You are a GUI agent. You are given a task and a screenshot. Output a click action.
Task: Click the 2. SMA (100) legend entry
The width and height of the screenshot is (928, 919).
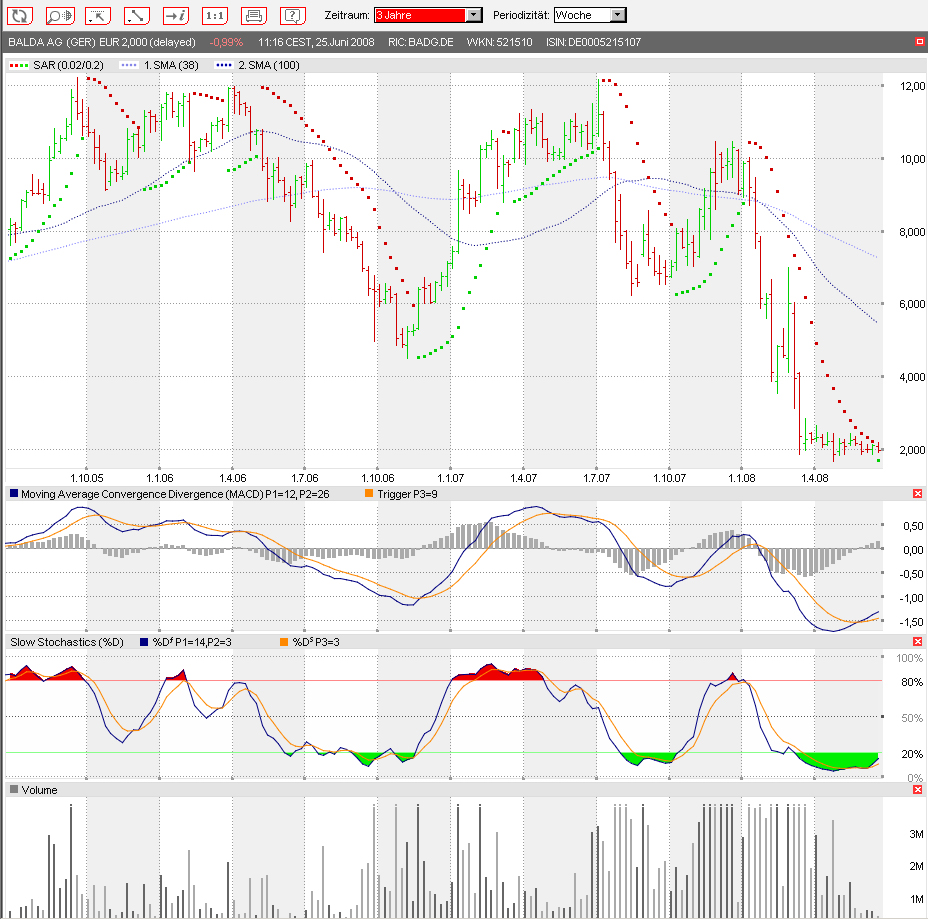point(257,65)
